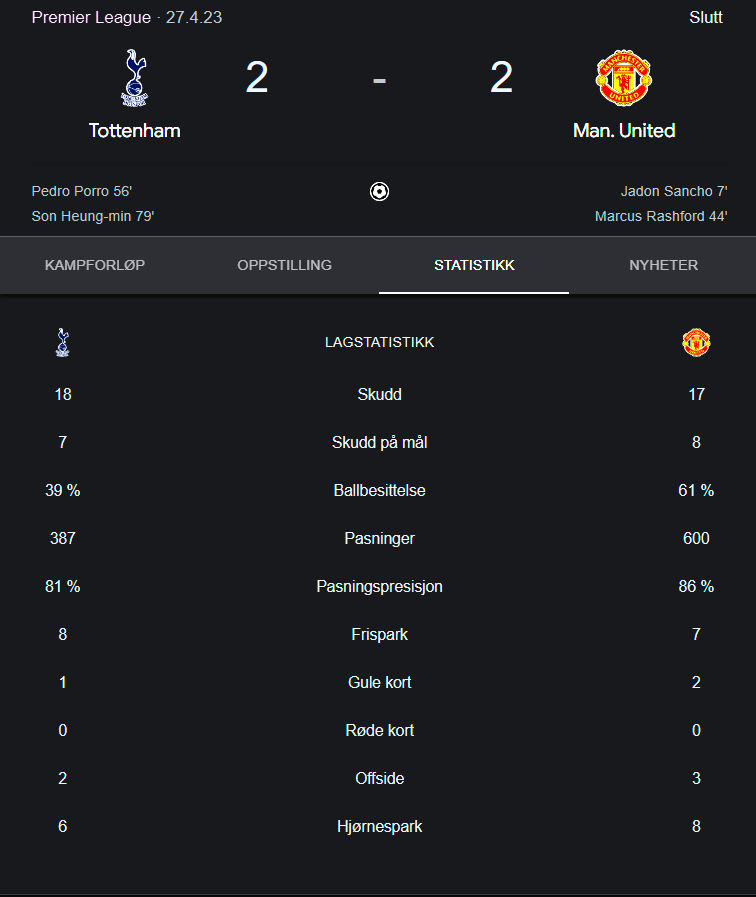Click the Ballbesittelse statistic row label
Screen dimensions: 756x897
coord(379,490)
